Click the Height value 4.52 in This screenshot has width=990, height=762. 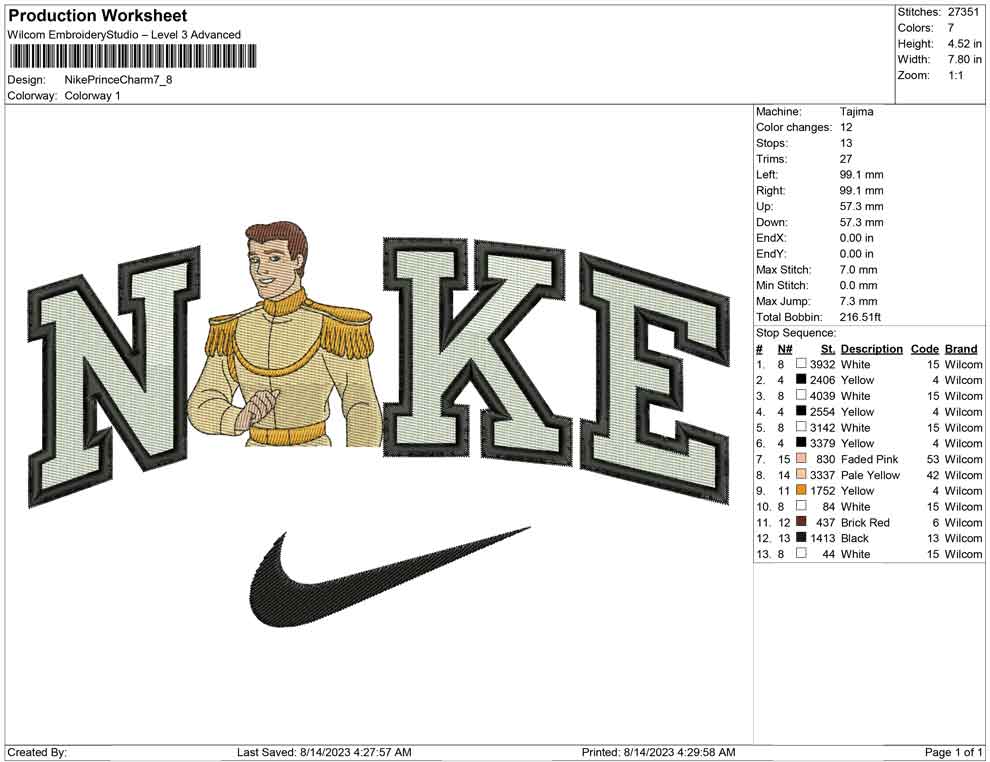click(964, 44)
